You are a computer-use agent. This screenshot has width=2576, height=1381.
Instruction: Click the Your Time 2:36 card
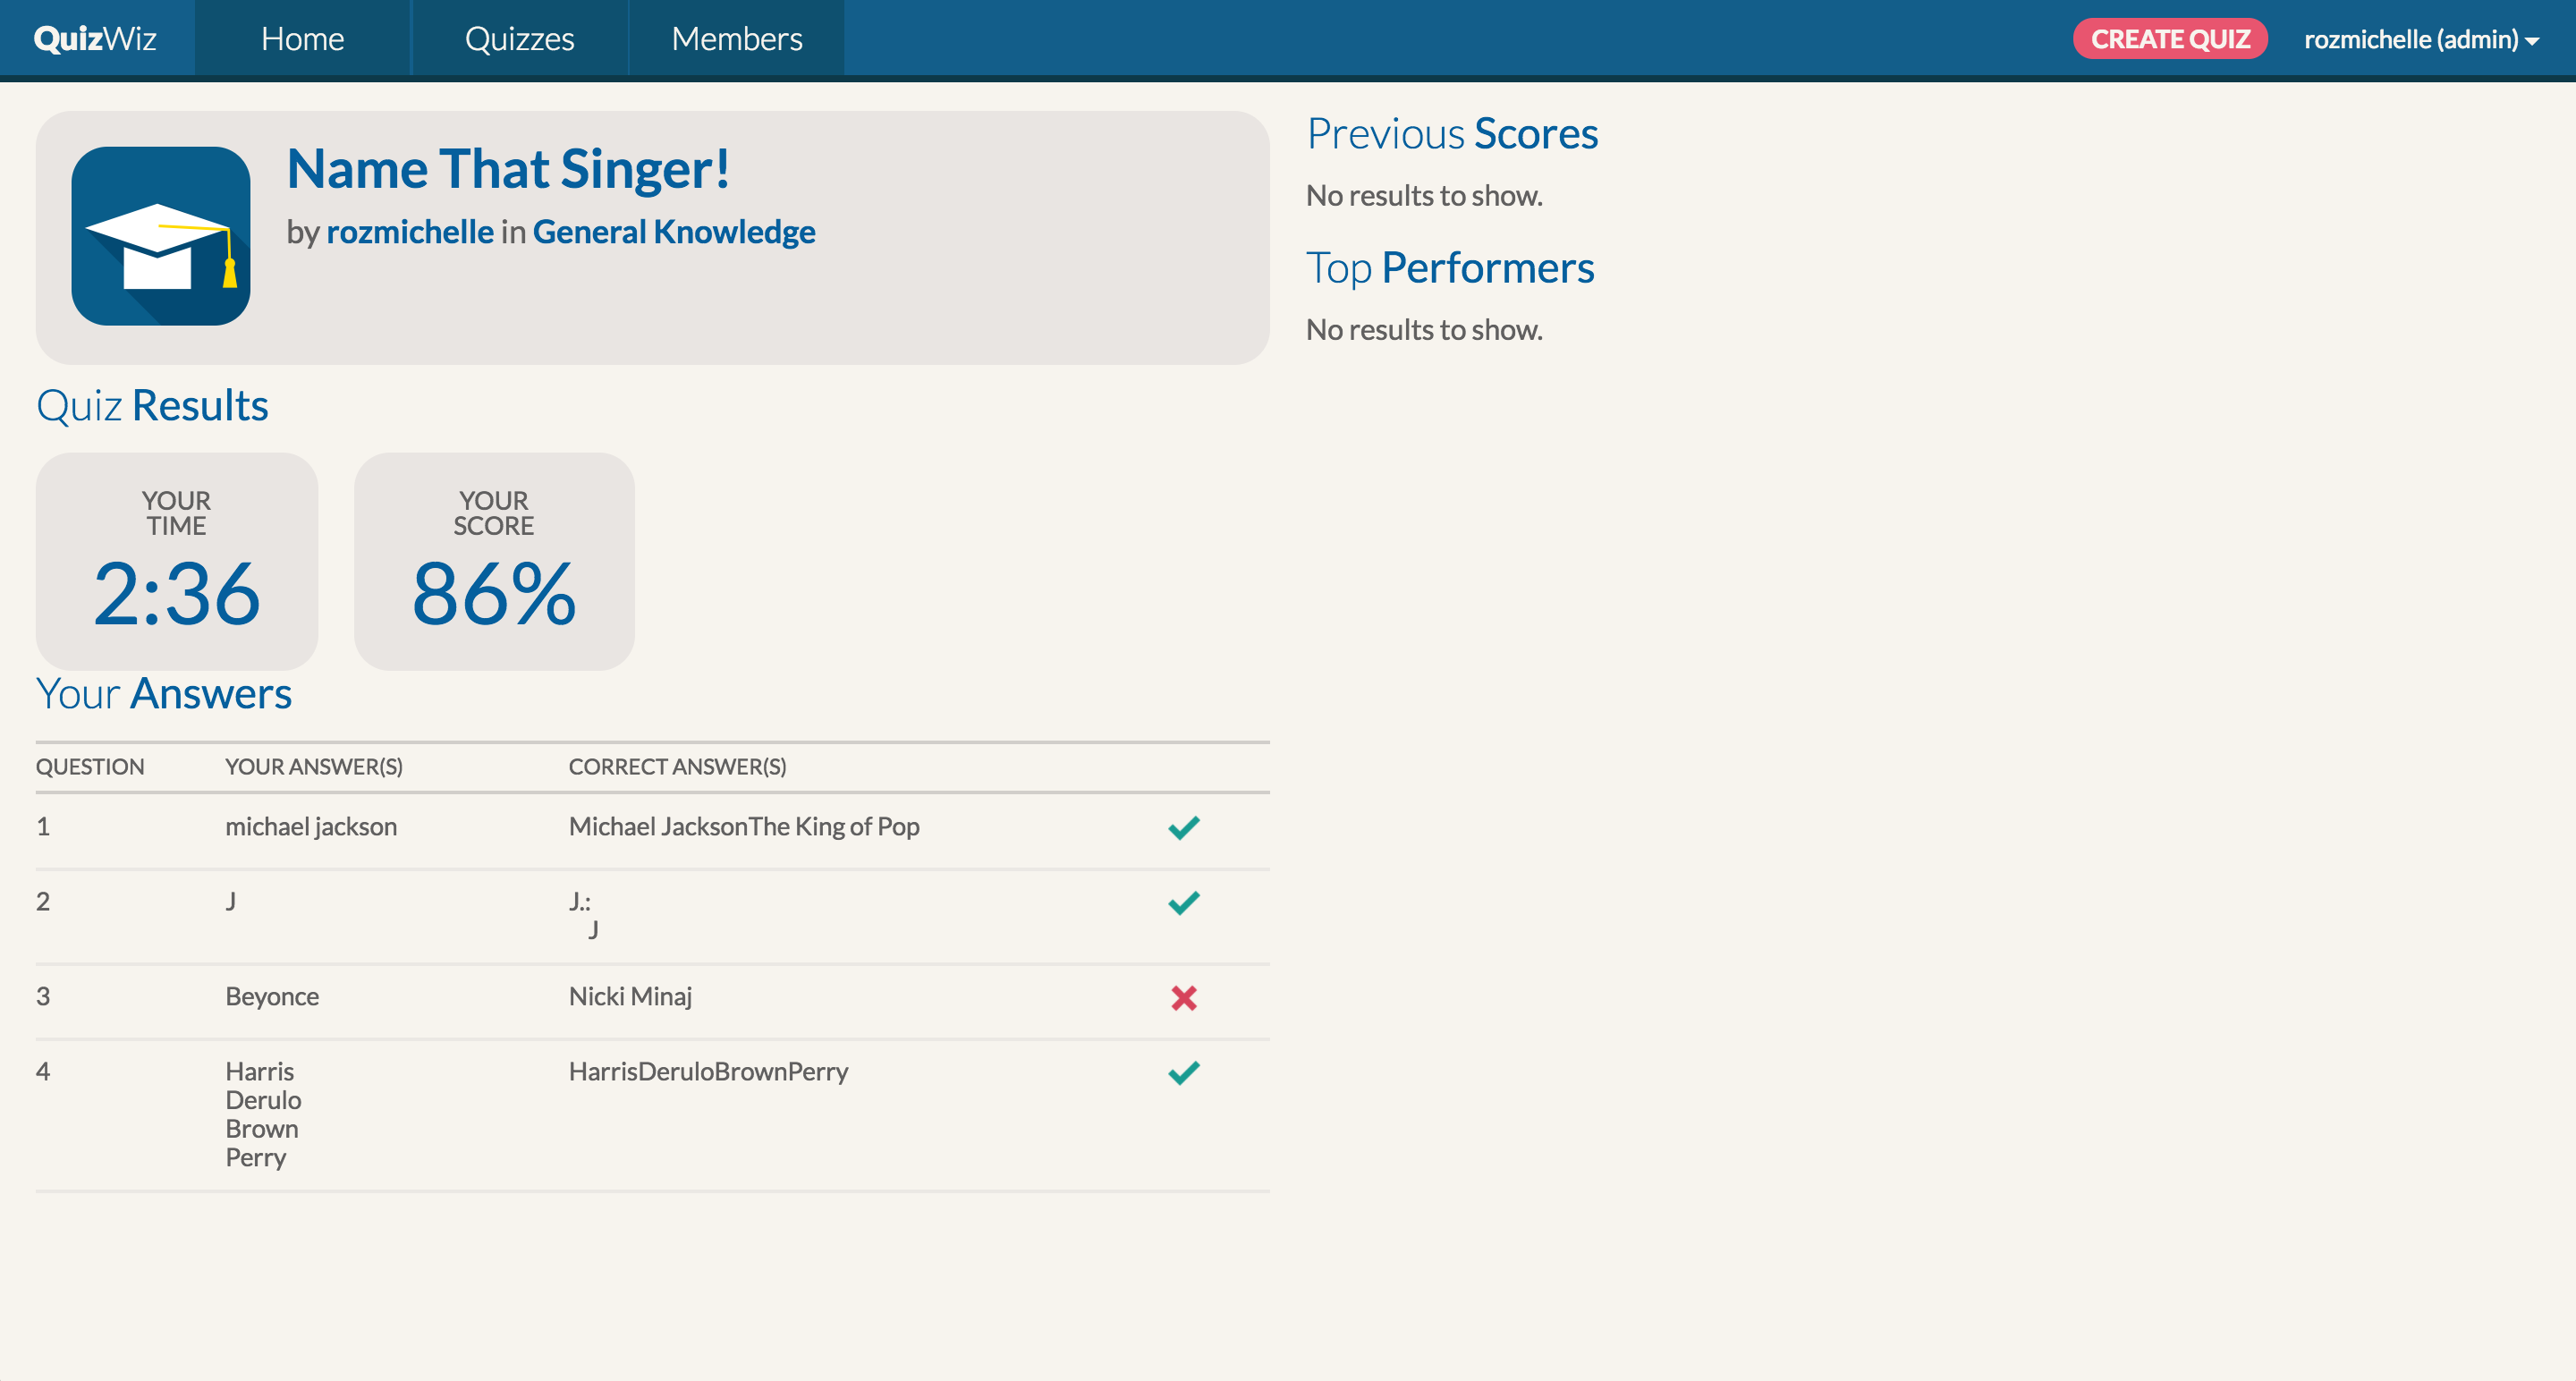(177, 561)
